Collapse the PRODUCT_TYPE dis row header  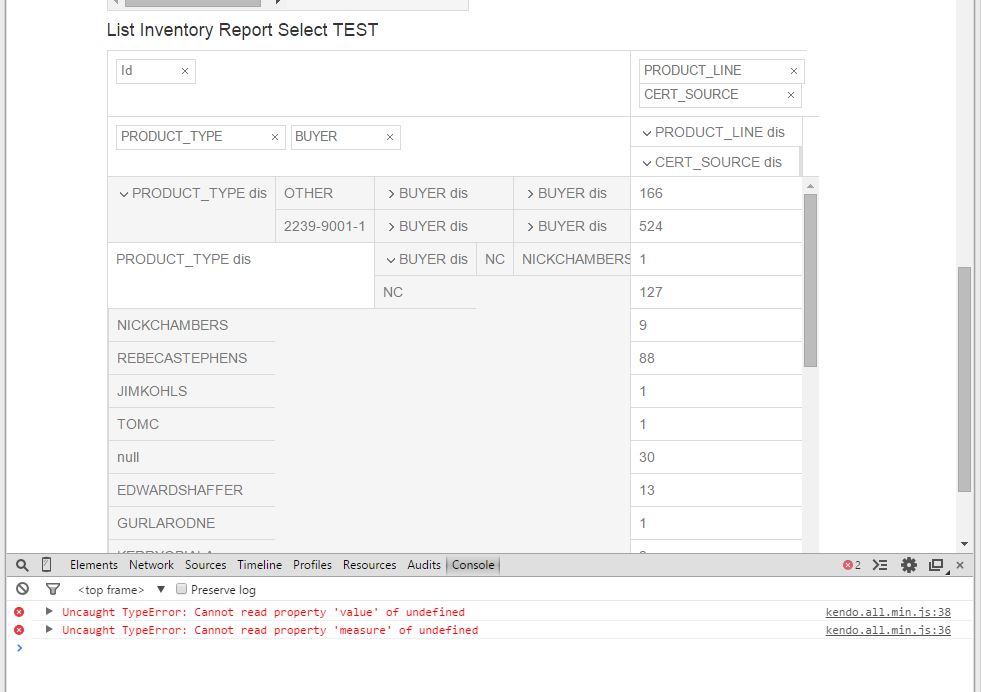click(x=124, y=194)
